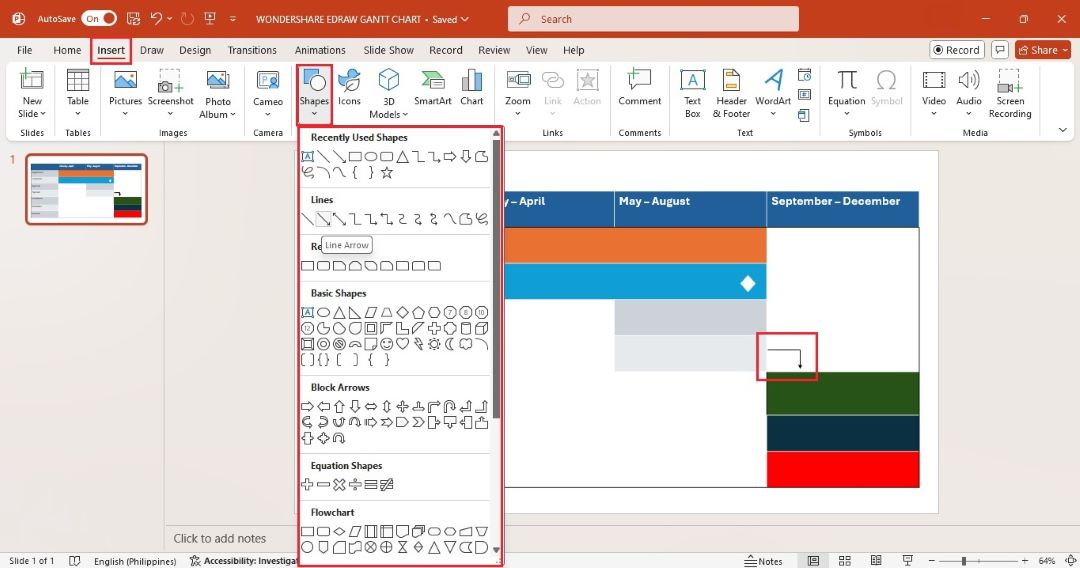This screenshot has height=568, width=1080.
Task: Toggle the AutoSave switch off
Action: (x=99, y=19)
